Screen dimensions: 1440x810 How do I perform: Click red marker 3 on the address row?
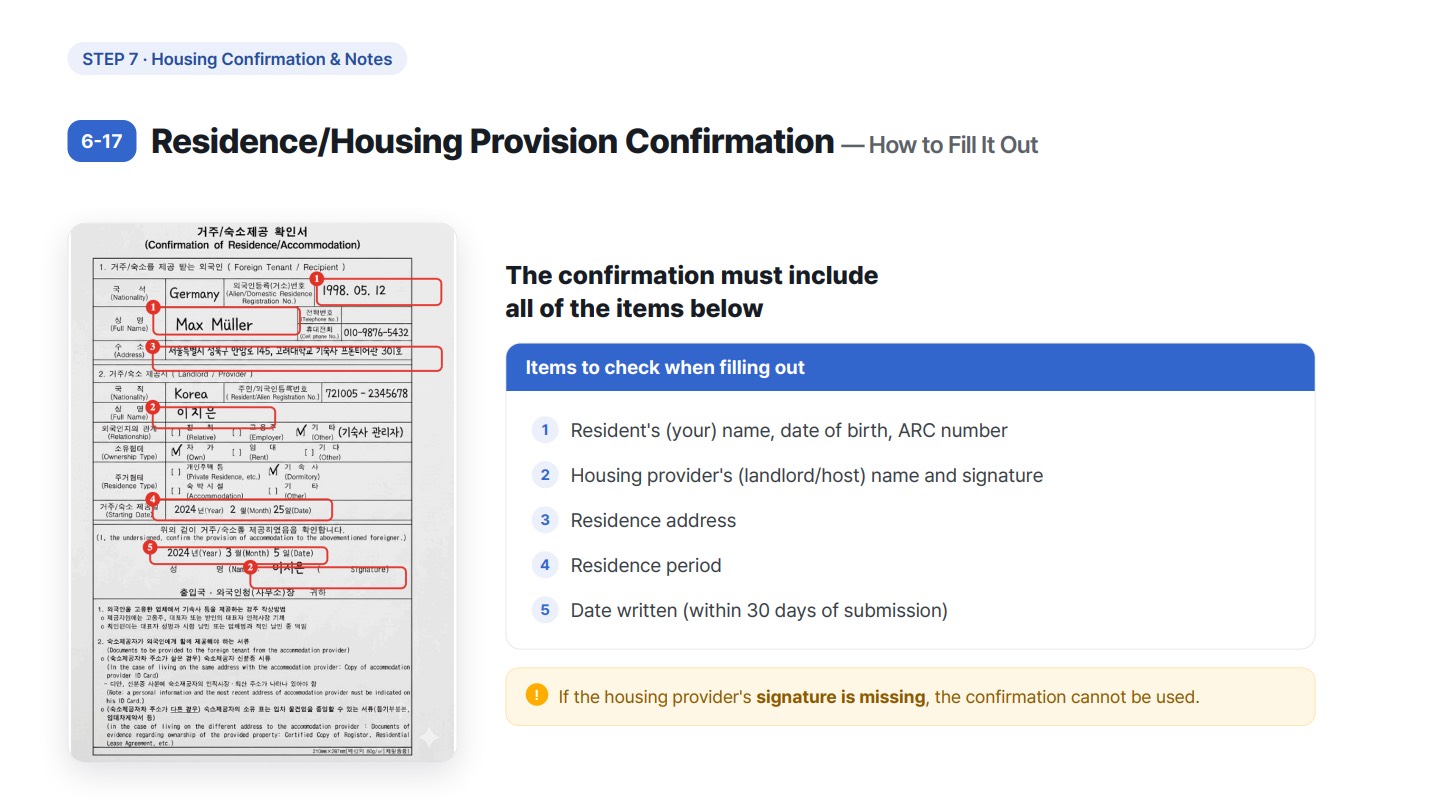click(x=152, y=347)
